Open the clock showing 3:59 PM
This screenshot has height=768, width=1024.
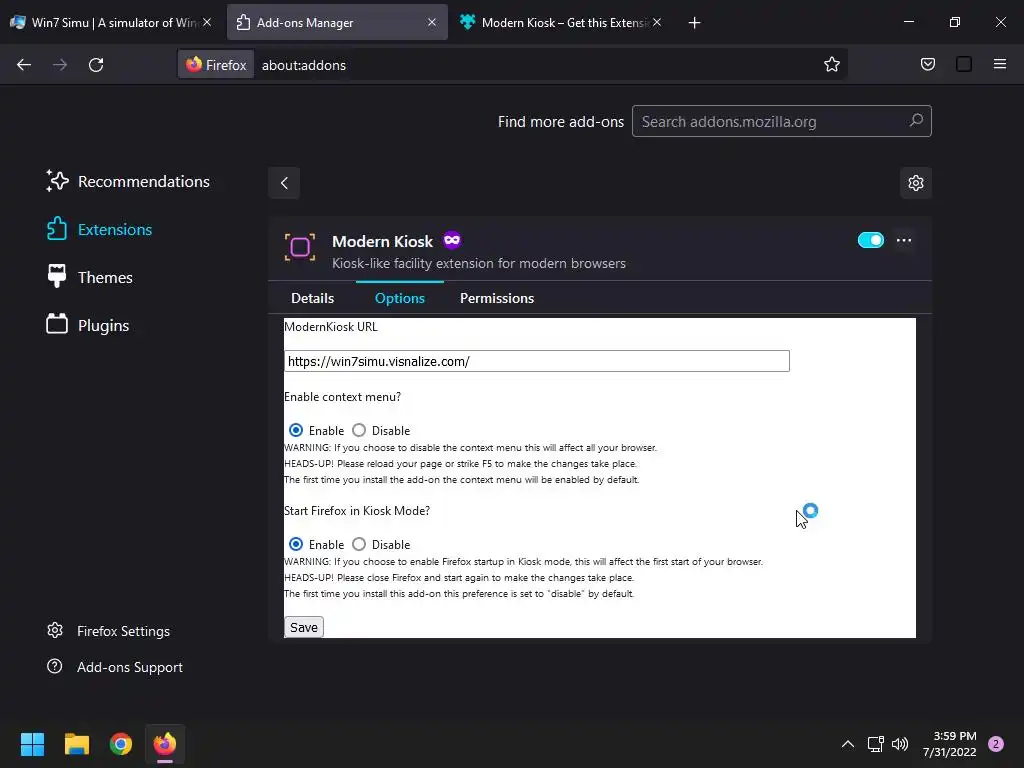pyautogui.click(x=950, y=744)
